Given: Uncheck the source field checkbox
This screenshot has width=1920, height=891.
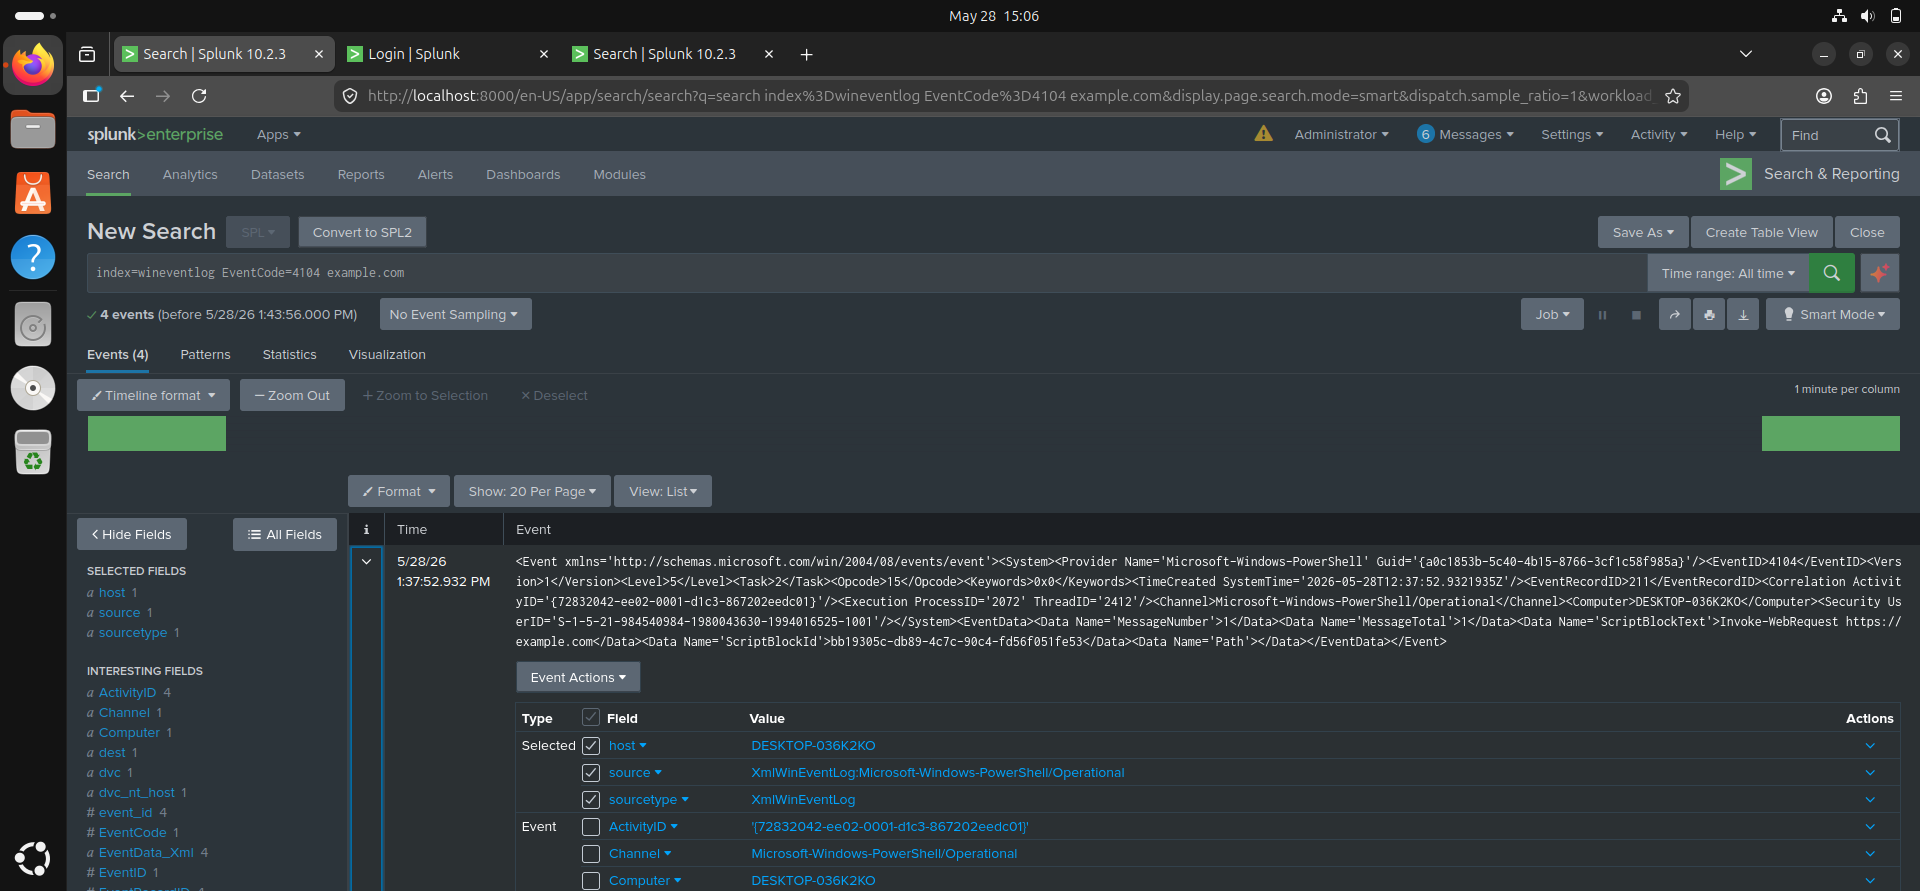Looking at the screenshot, I should pyautogui.click(x=591, y=773).
